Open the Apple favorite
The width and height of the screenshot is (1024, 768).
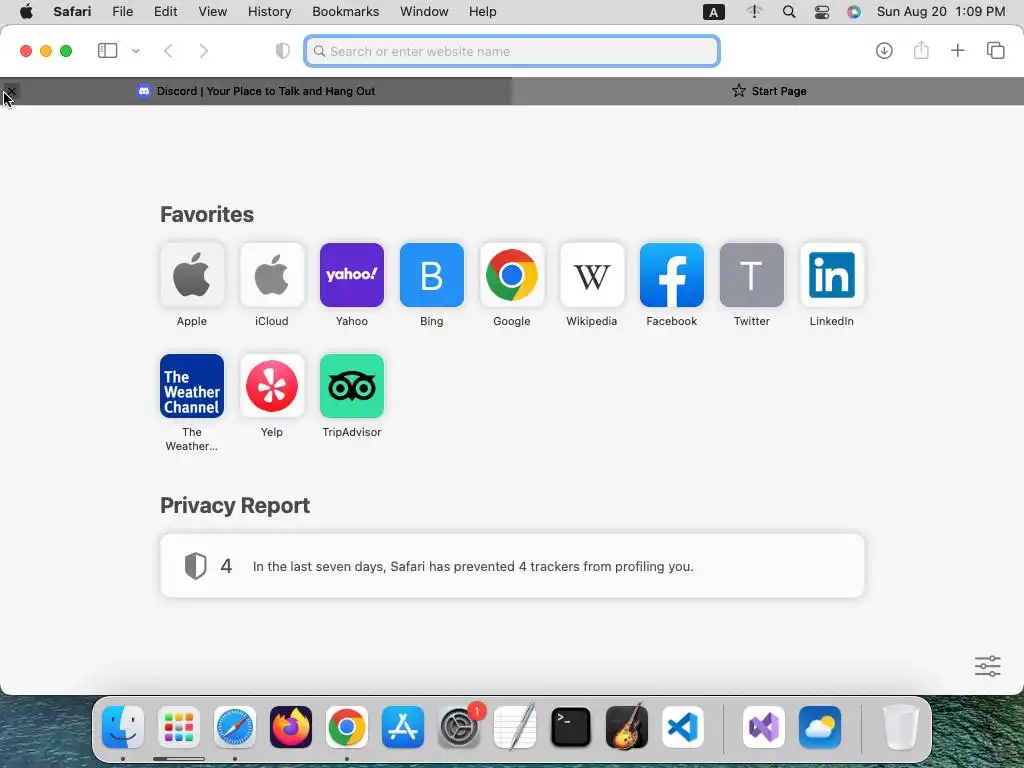[x=191, y=275]
